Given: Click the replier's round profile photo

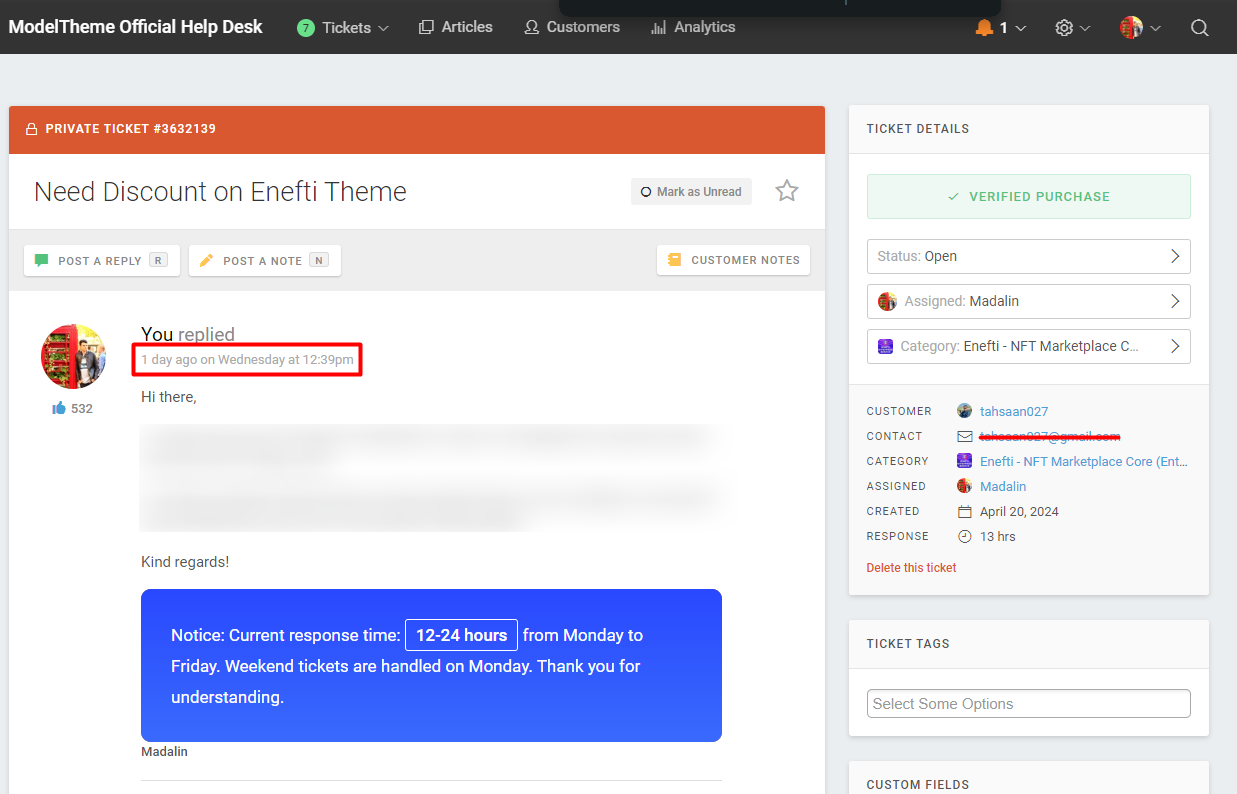Looking at the screenshot, I should coord(73,356).
